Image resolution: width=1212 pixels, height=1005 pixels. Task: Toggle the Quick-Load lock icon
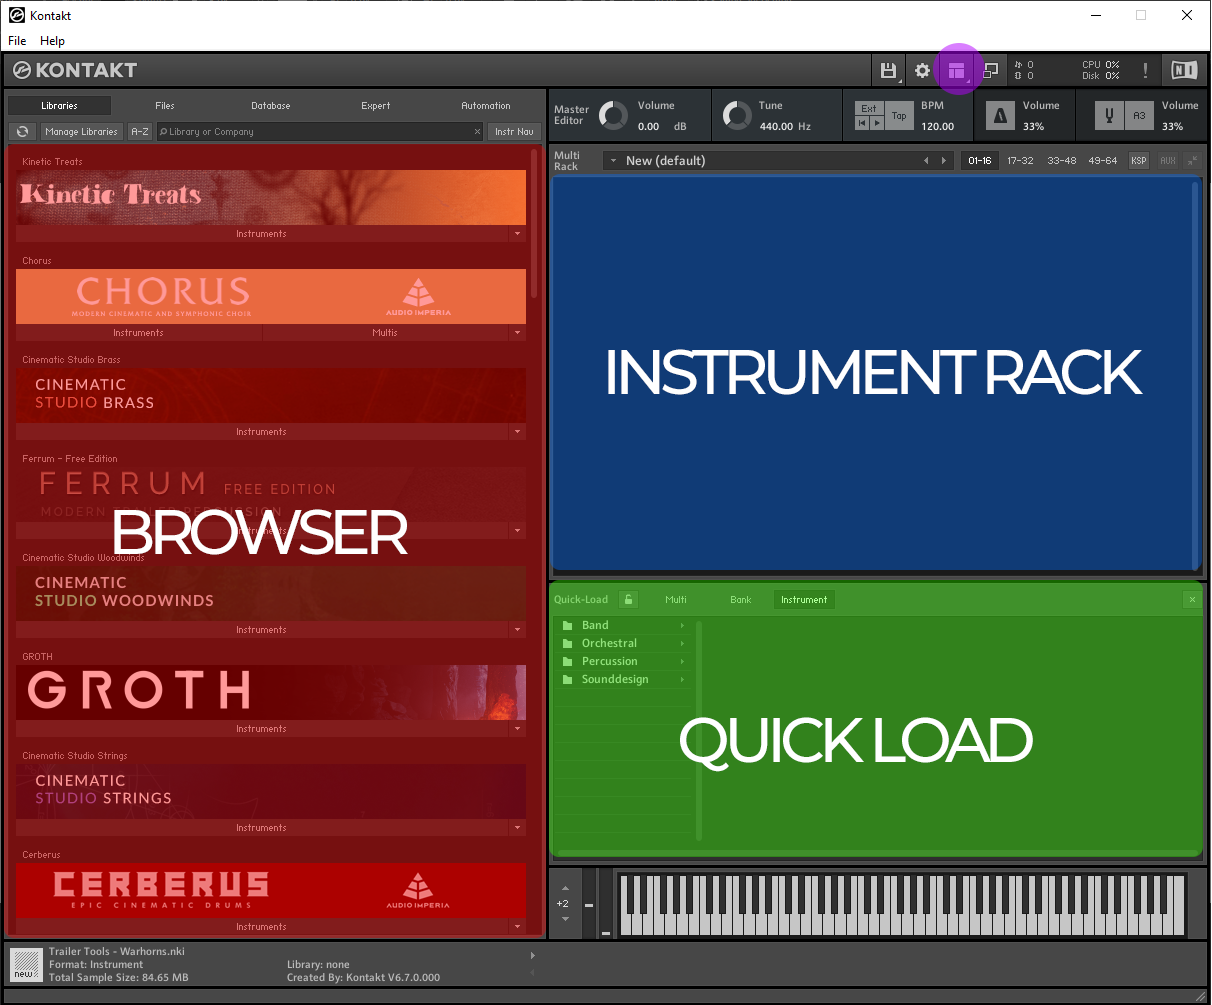point(628,599)
